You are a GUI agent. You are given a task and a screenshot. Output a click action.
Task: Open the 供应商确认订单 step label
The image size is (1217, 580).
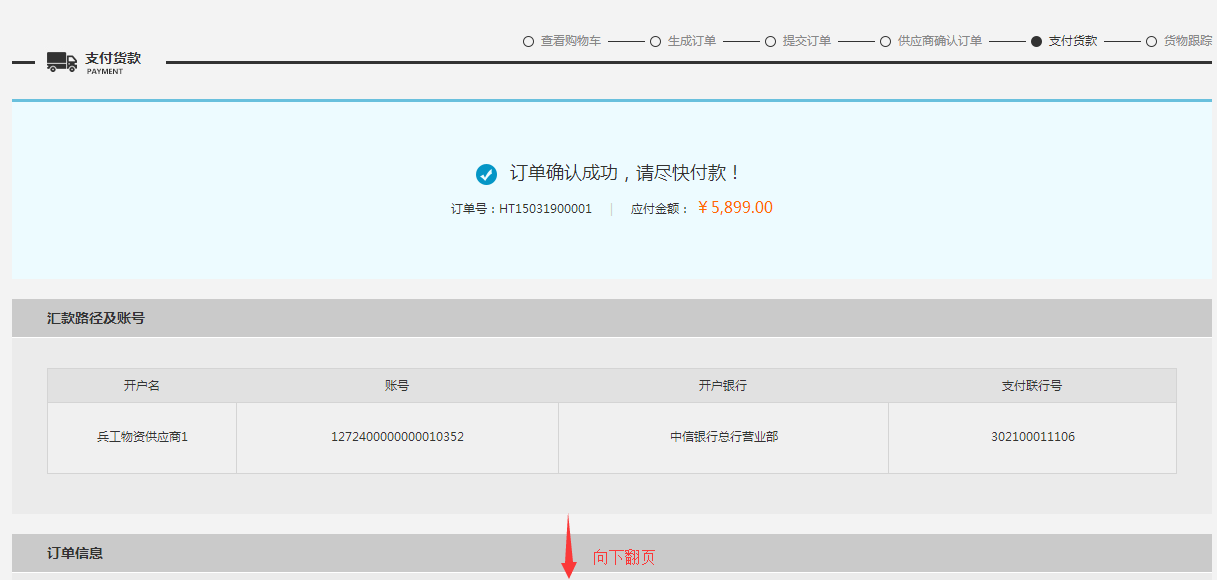pos(939,41)
